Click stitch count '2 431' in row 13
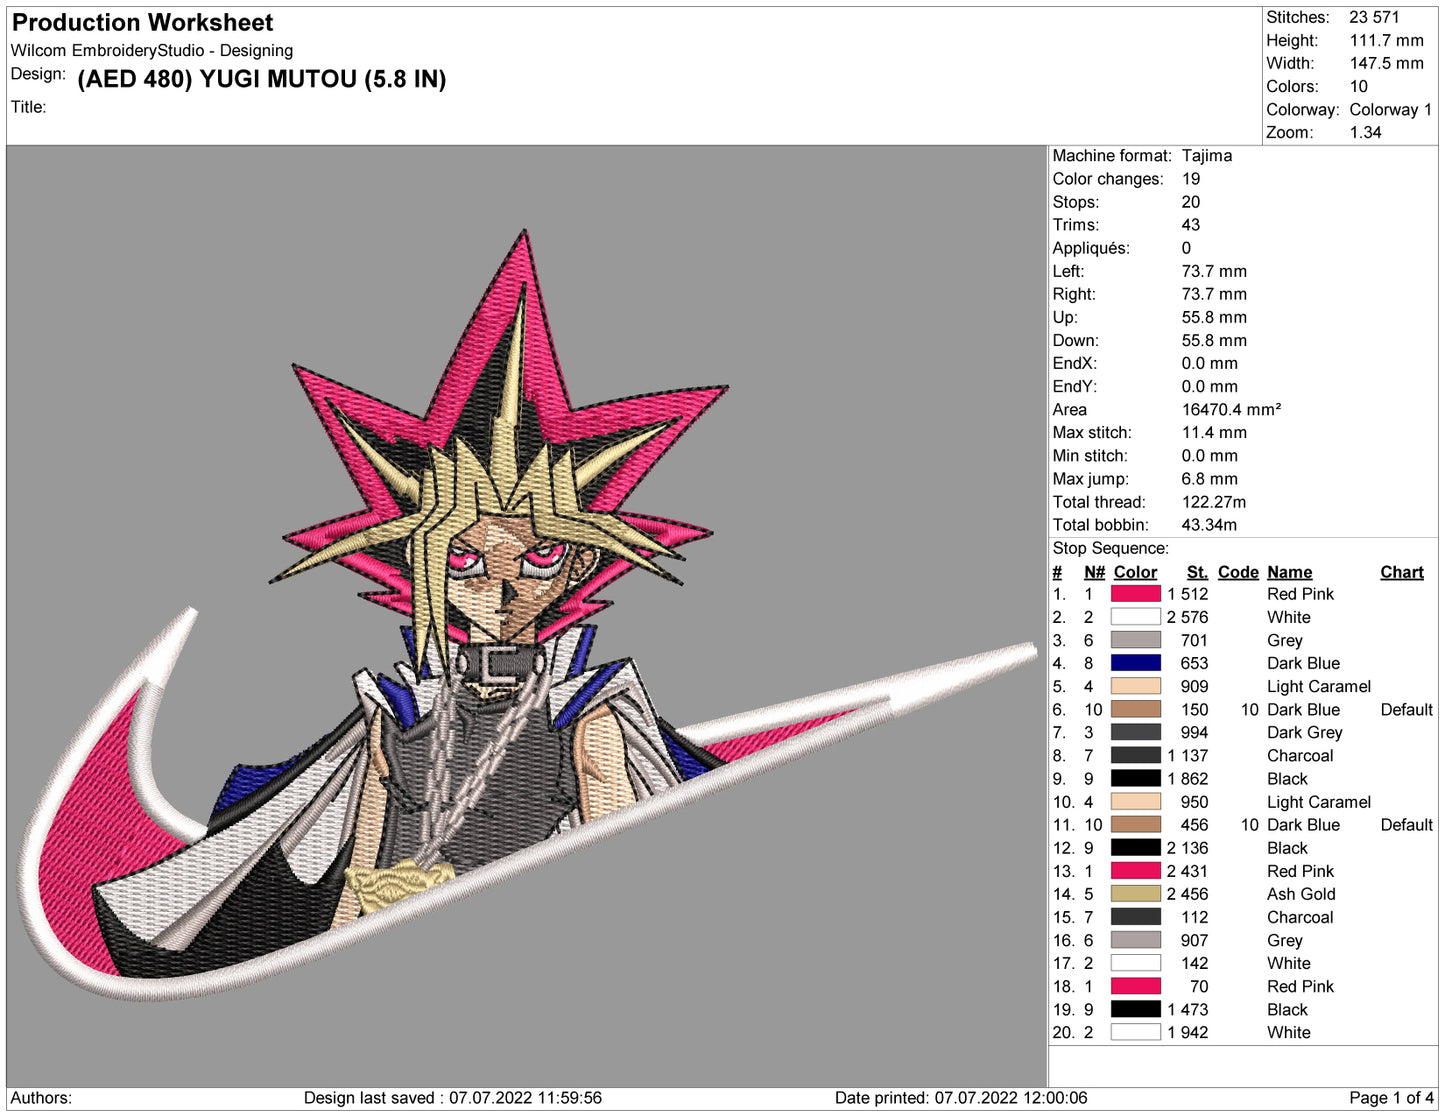1445x1117 pixels. [1187, 871]
